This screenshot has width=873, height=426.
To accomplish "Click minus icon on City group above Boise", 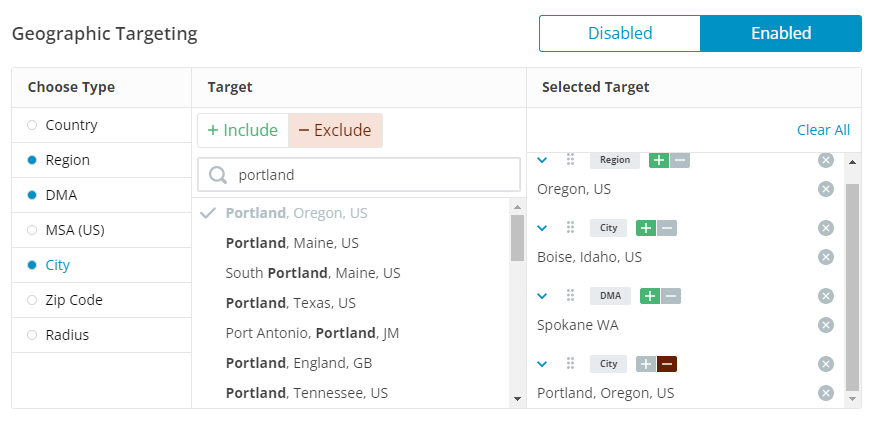I will [x=667, y=228].
